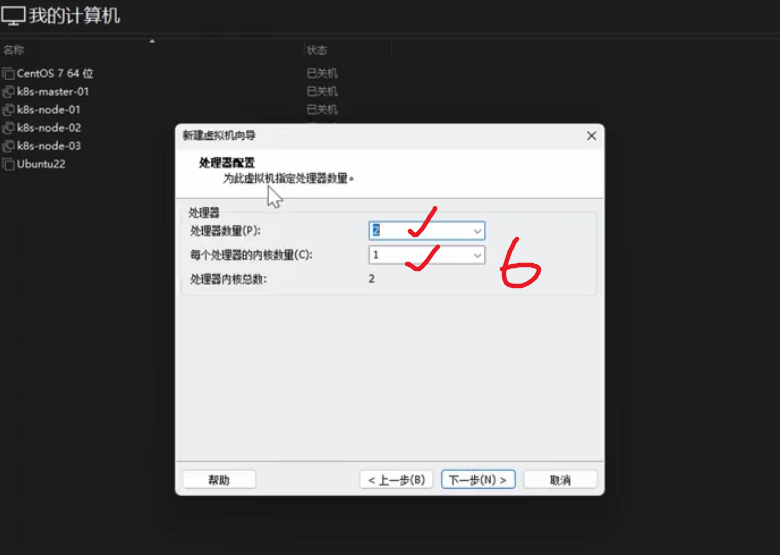
Task: Select CentOS 7 64 位 in library list
Action: point(55,74)
